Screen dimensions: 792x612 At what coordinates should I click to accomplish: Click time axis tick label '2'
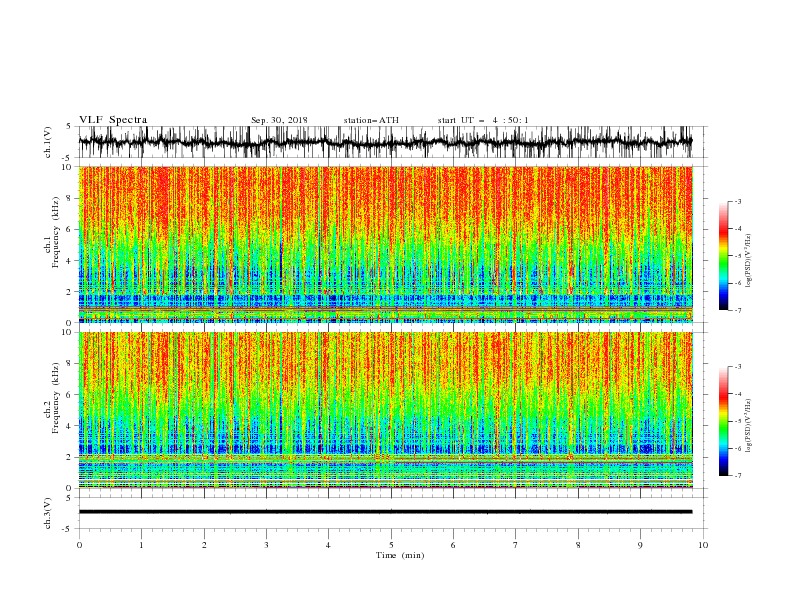click(x=204, y=545)
